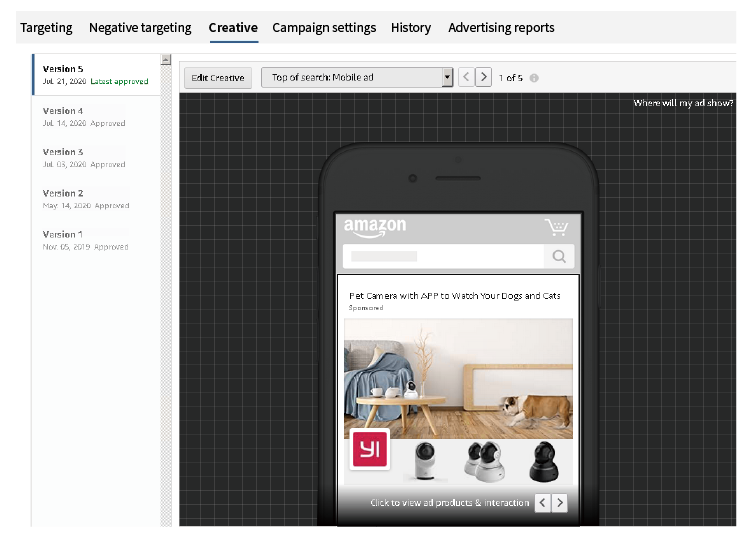Open the Negative targeting tab
The height and width of the screenshot is (540, 751).
(141, 28)
